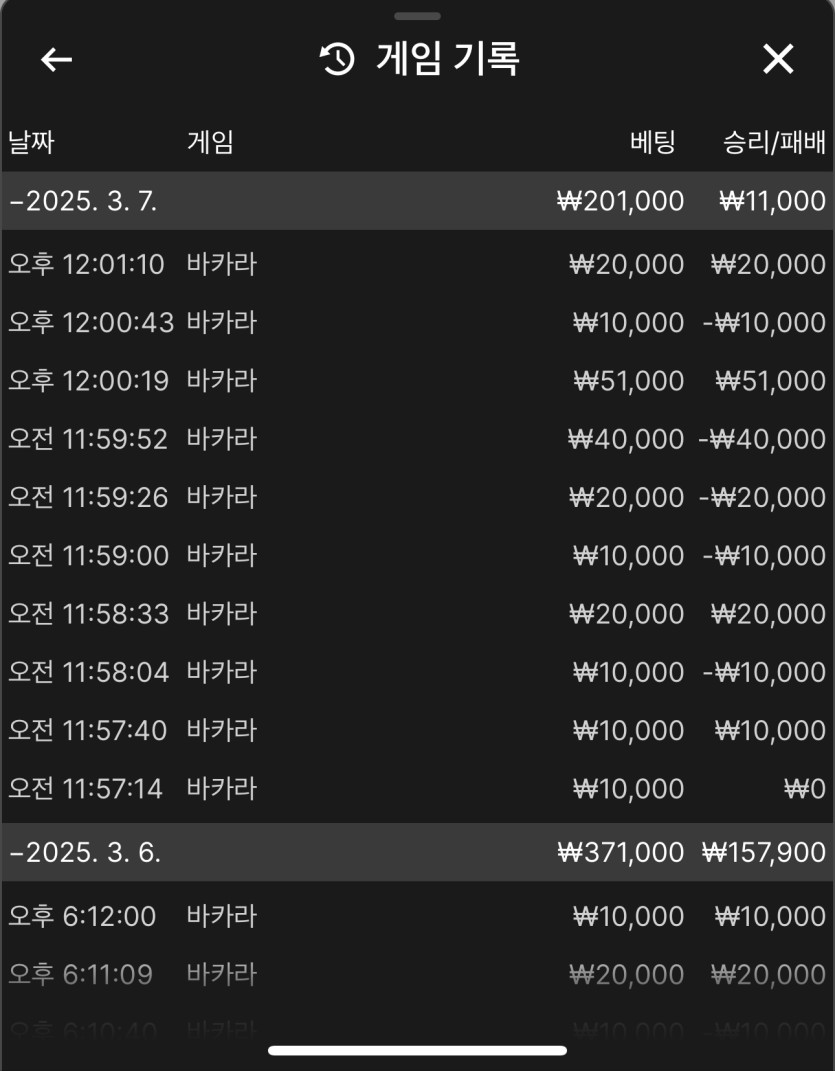835x1071 pixels.
Task: Tap the 게임 column header
Action: [210, 142]
